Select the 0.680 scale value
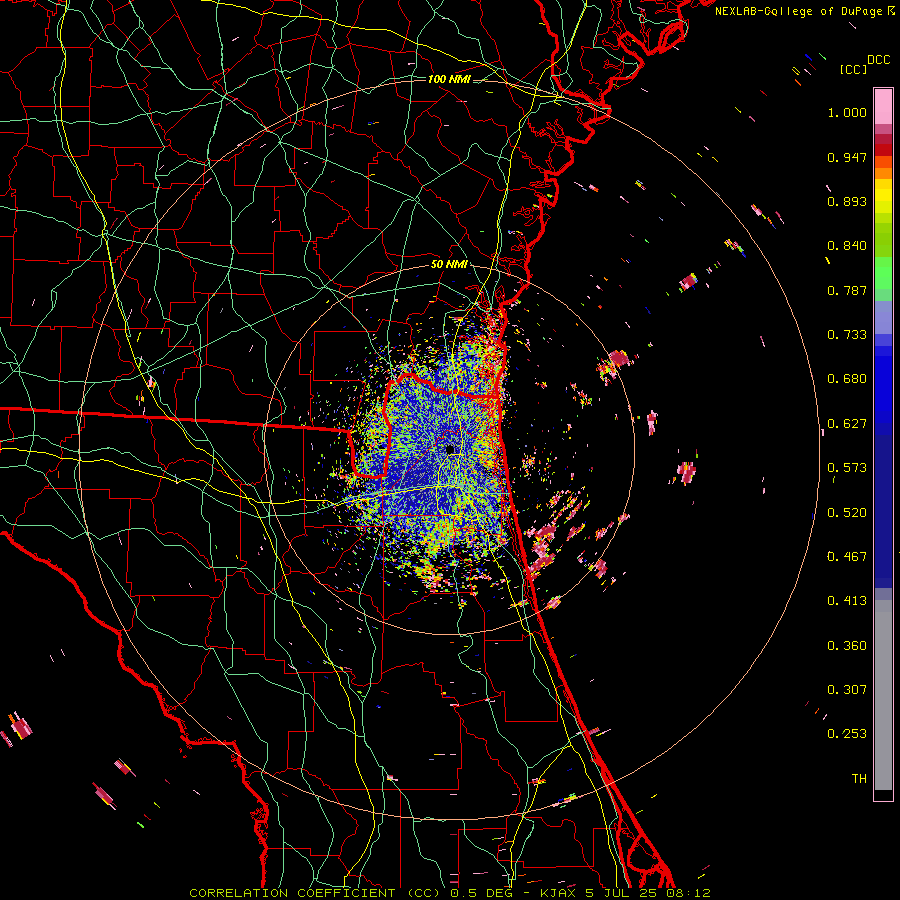Screen dimensions: 900x900 pyautogui.click(x=847, y=379)
